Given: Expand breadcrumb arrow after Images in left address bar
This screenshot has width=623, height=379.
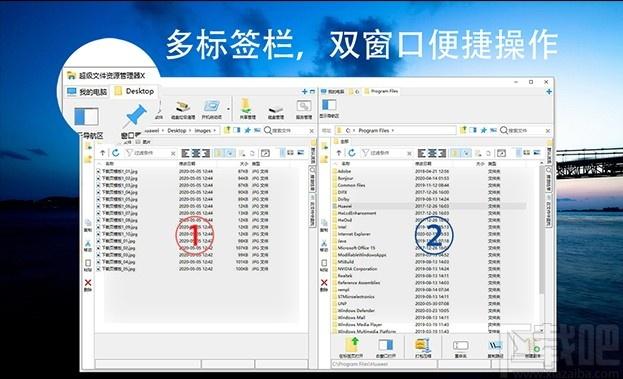Looking at the screenshot, I should [215, 130].
